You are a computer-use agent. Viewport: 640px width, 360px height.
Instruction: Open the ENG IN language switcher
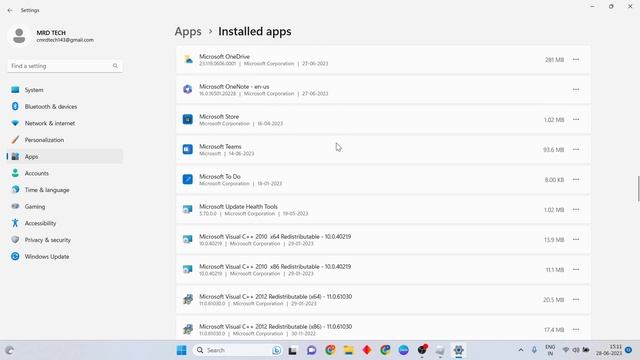click(x=550, y=350)
